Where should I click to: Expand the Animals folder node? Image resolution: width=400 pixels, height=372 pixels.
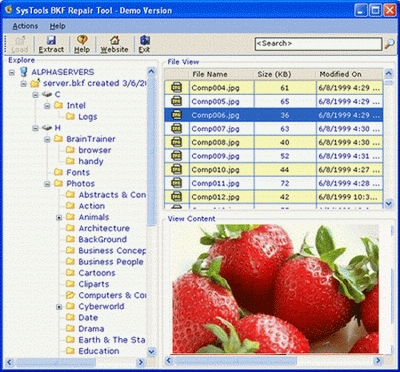[x=59, y=218]
